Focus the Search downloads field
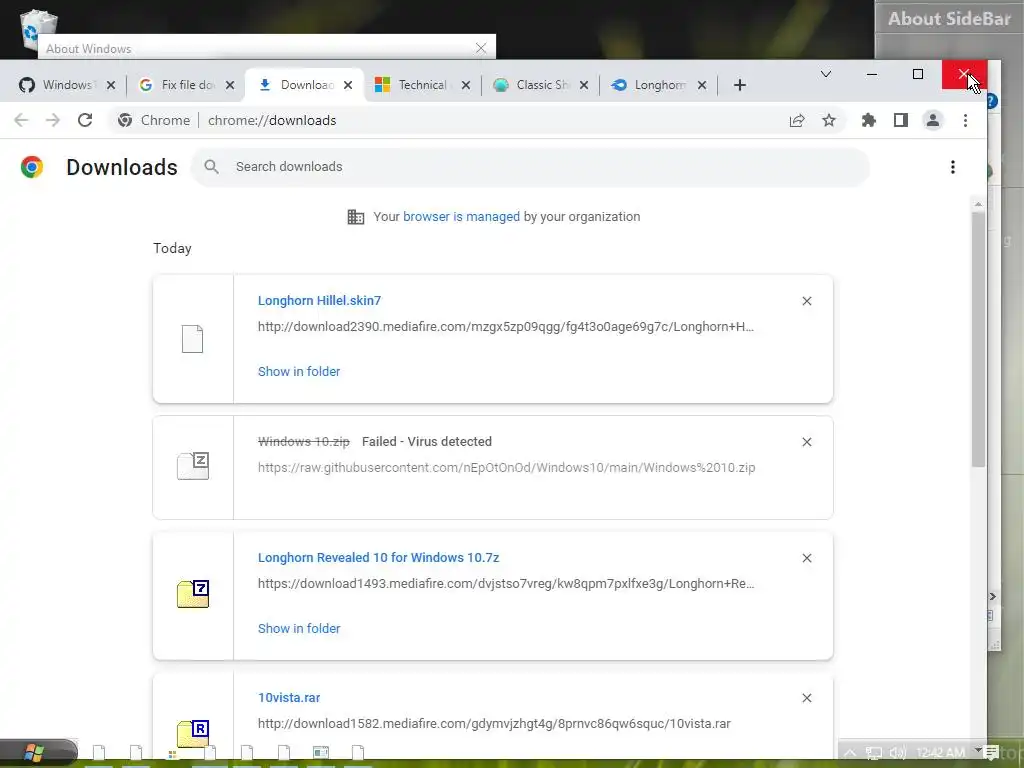The image size is (1024, 768). point(530,167)
